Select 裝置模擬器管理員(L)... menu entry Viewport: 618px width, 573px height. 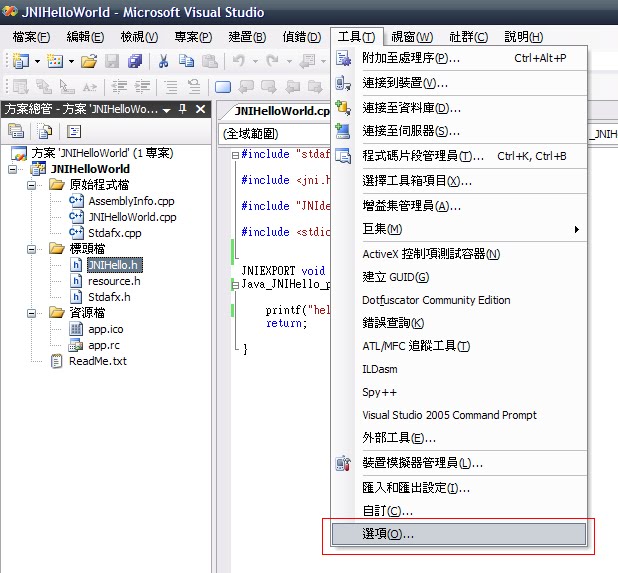(x=459, y=463)
